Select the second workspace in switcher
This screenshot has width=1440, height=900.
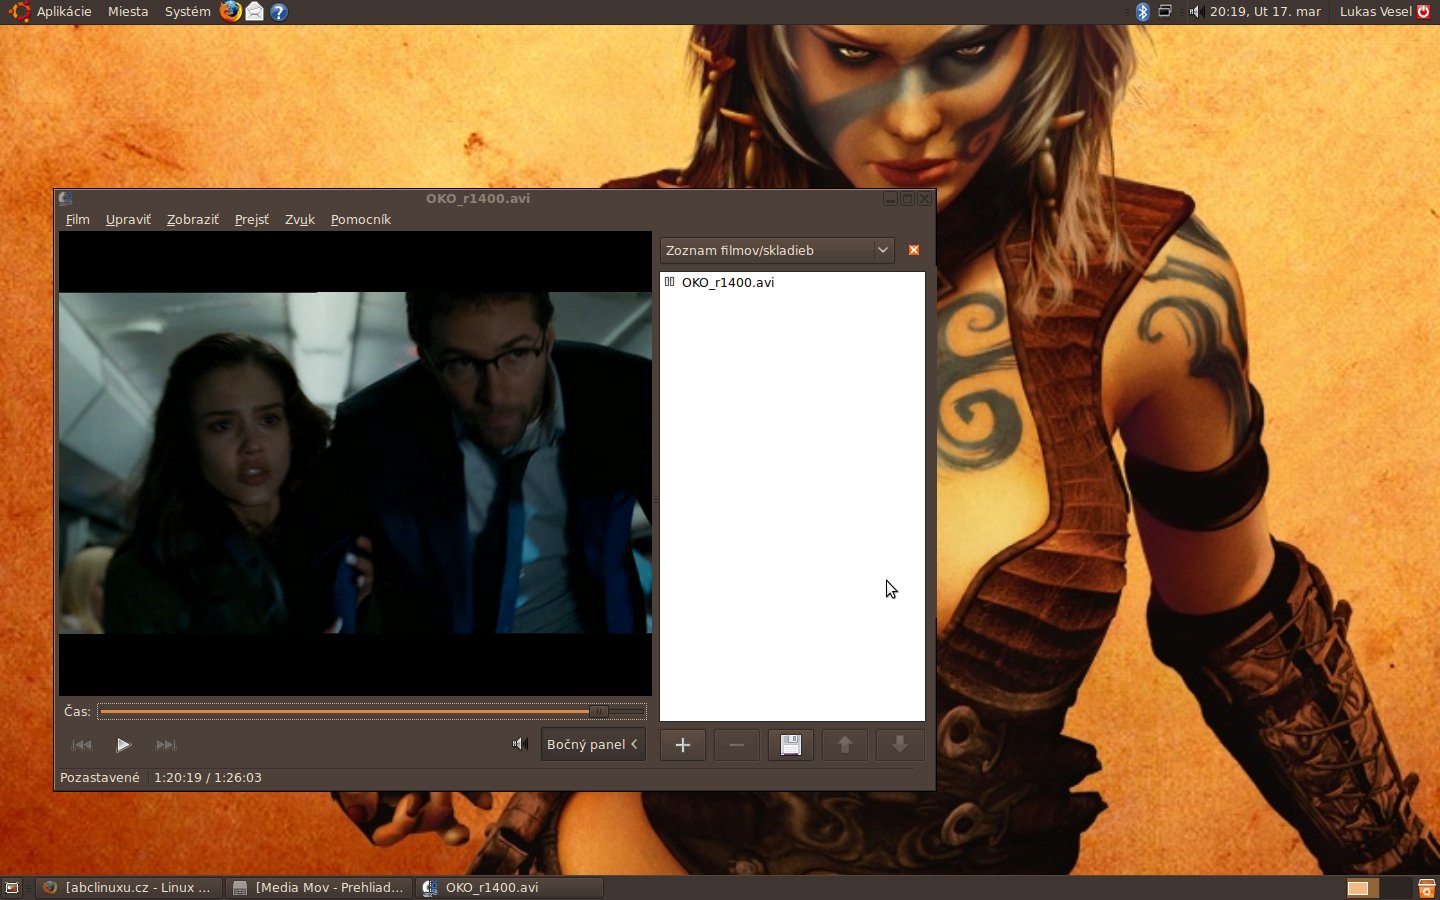pos(1395,887)
